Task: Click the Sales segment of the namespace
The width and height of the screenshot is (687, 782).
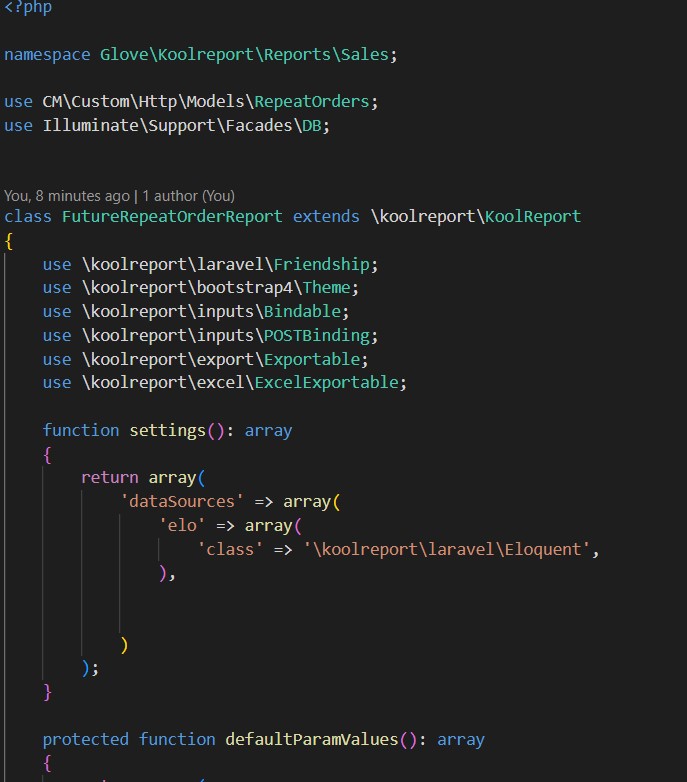Action: (x=364, y=55)
